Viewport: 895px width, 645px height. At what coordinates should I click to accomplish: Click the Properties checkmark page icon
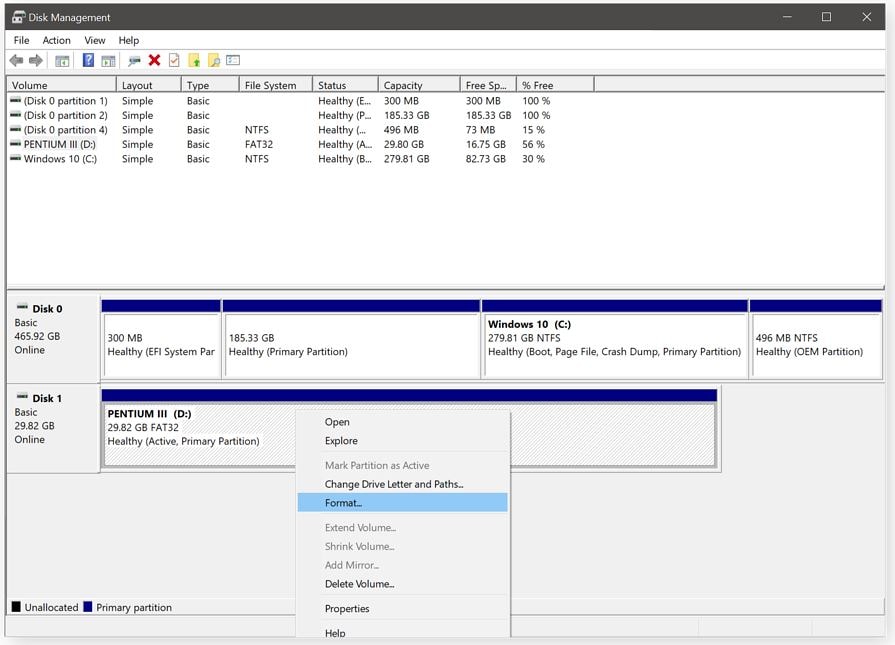pos(174,60)
